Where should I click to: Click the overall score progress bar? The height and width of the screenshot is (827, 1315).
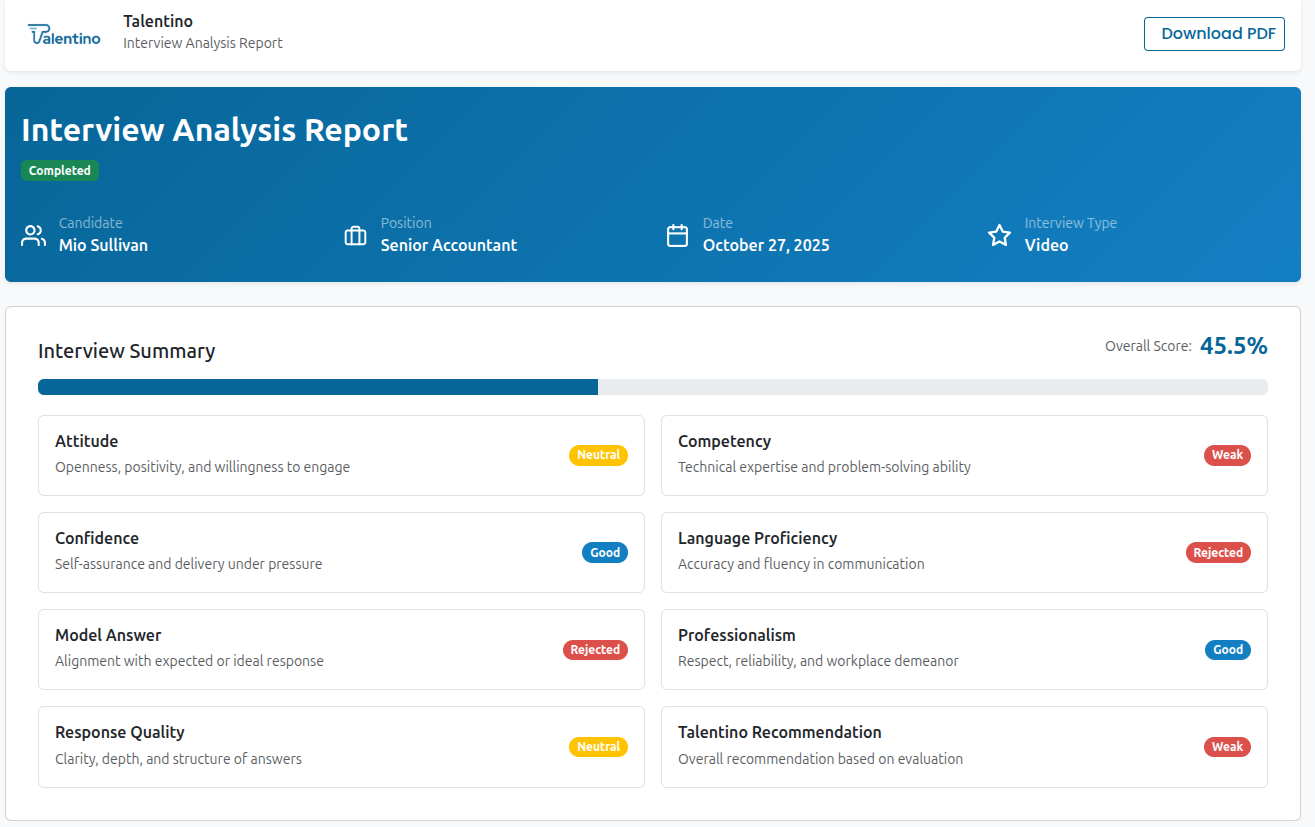[652, 387]
